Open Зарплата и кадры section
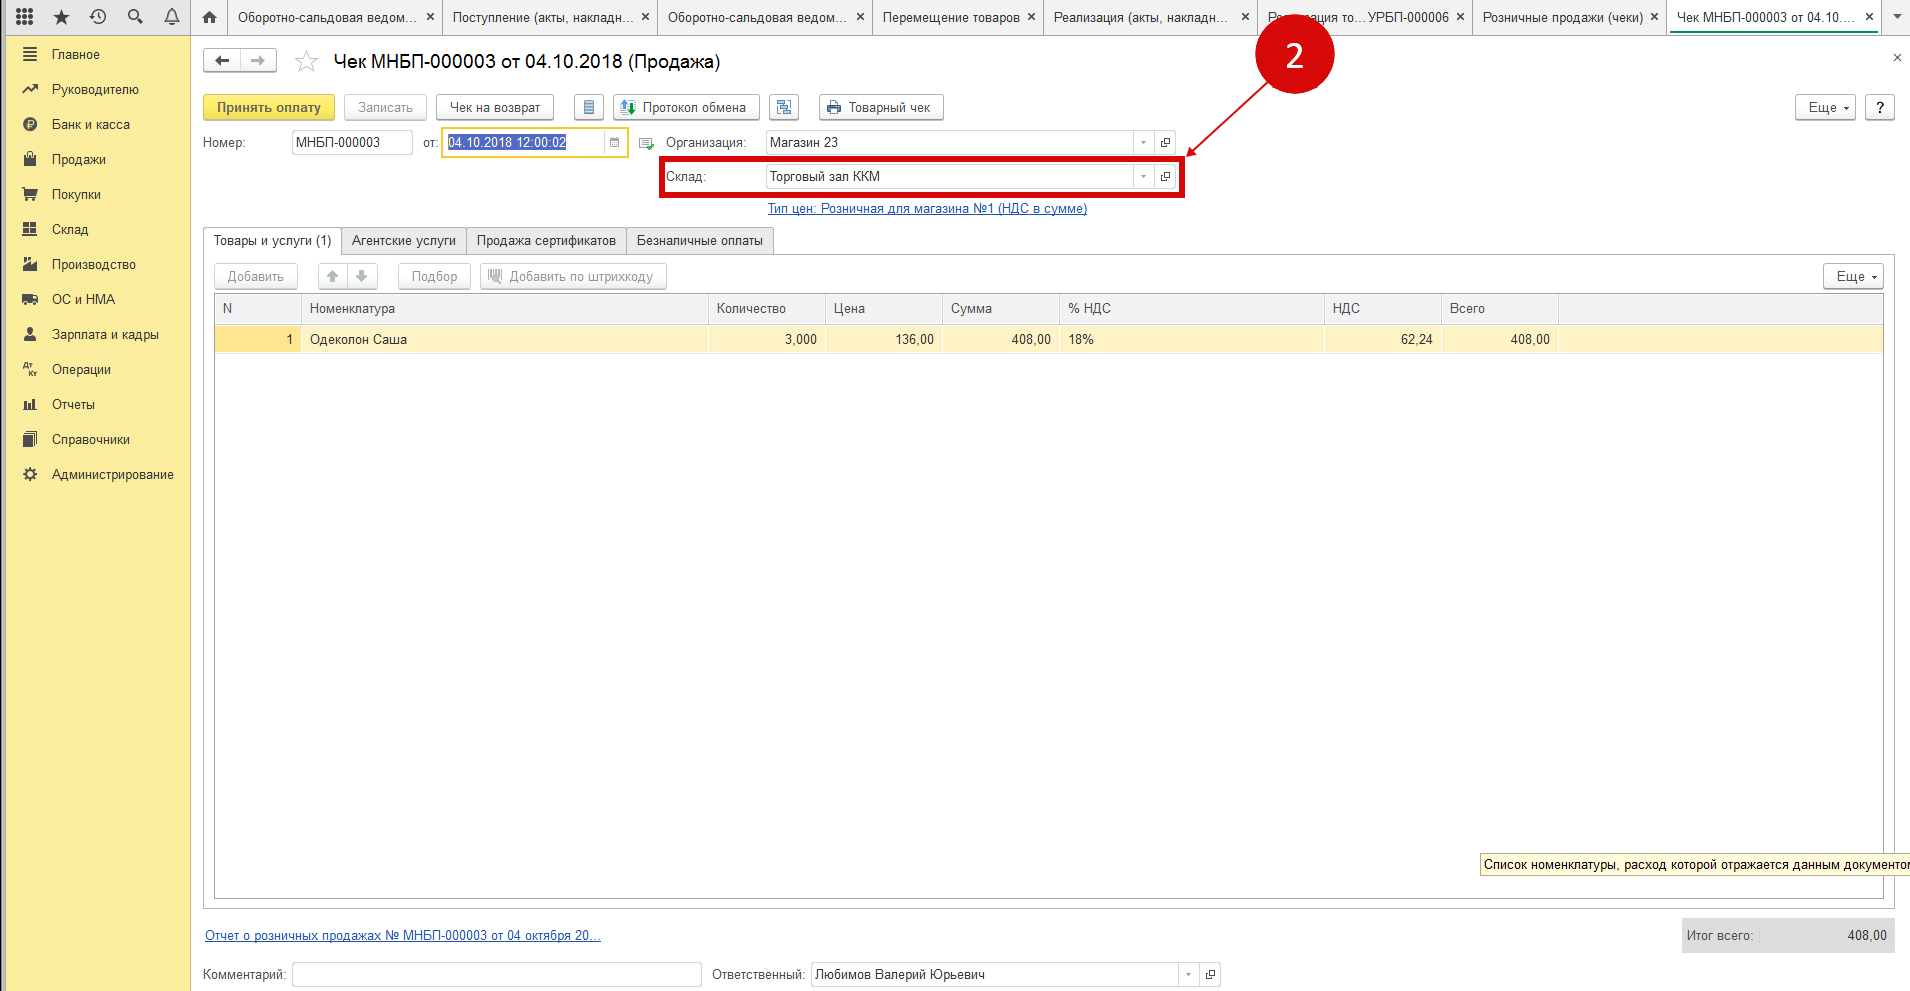1910x991 pixels. [105, 335]
